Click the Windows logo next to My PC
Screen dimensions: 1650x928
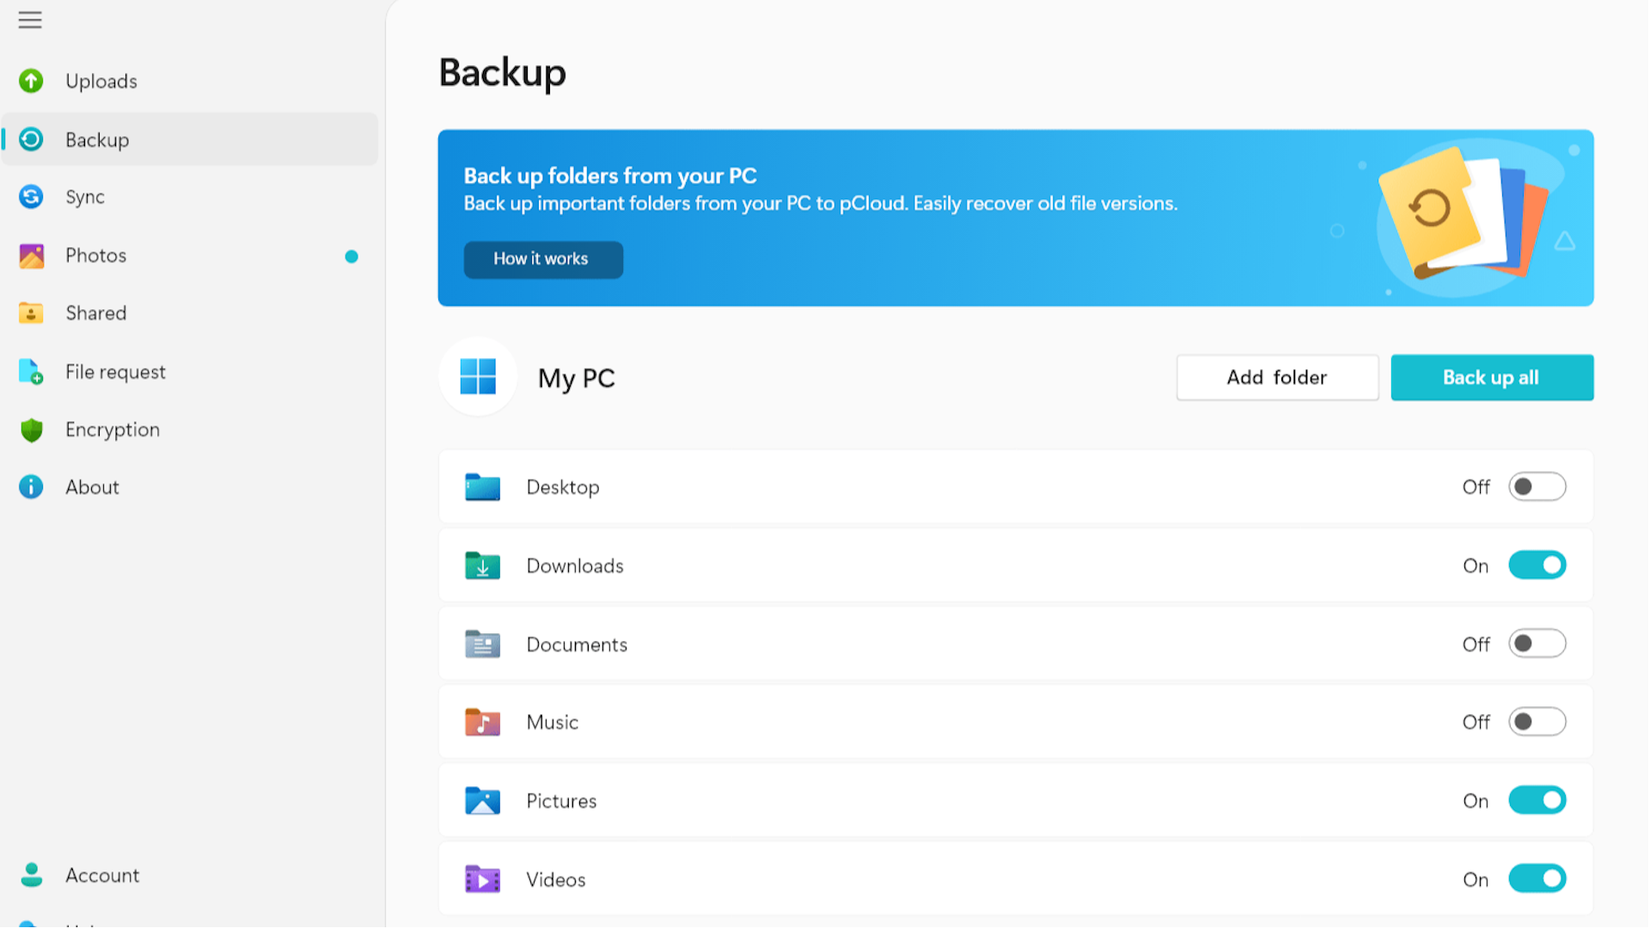coord(478,377)
